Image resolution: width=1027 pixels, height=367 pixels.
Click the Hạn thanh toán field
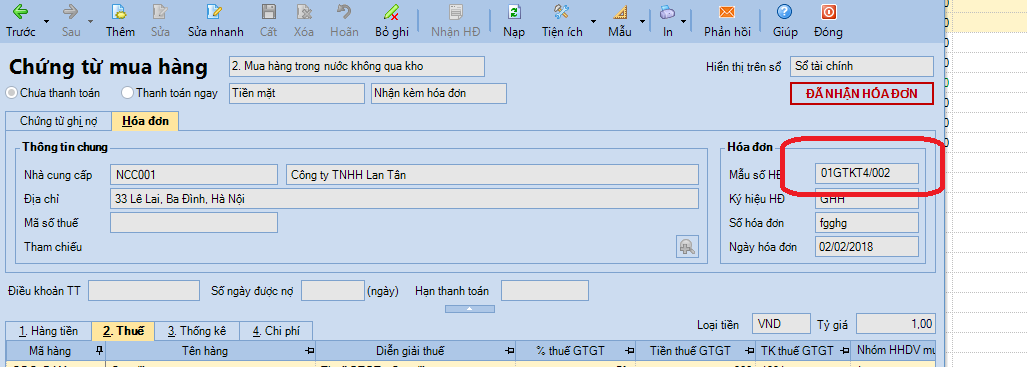[545, 290]
